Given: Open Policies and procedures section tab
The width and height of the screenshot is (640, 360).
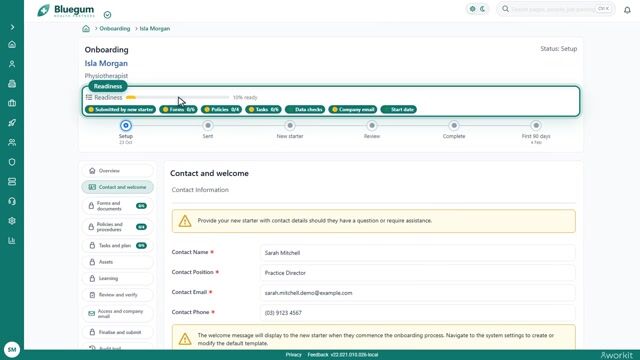Looking at the screenshot, I should 118,227.
